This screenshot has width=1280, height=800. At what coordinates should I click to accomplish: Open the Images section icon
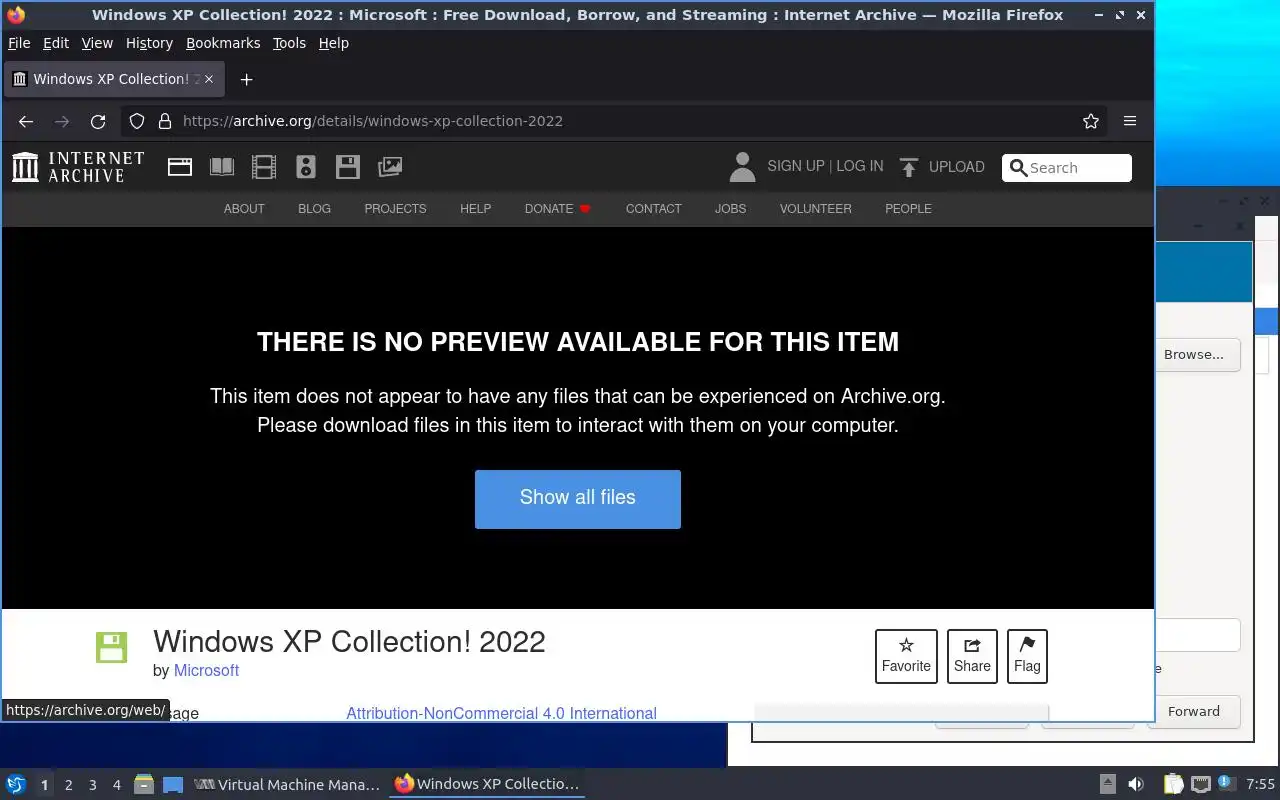pos(390,167)
